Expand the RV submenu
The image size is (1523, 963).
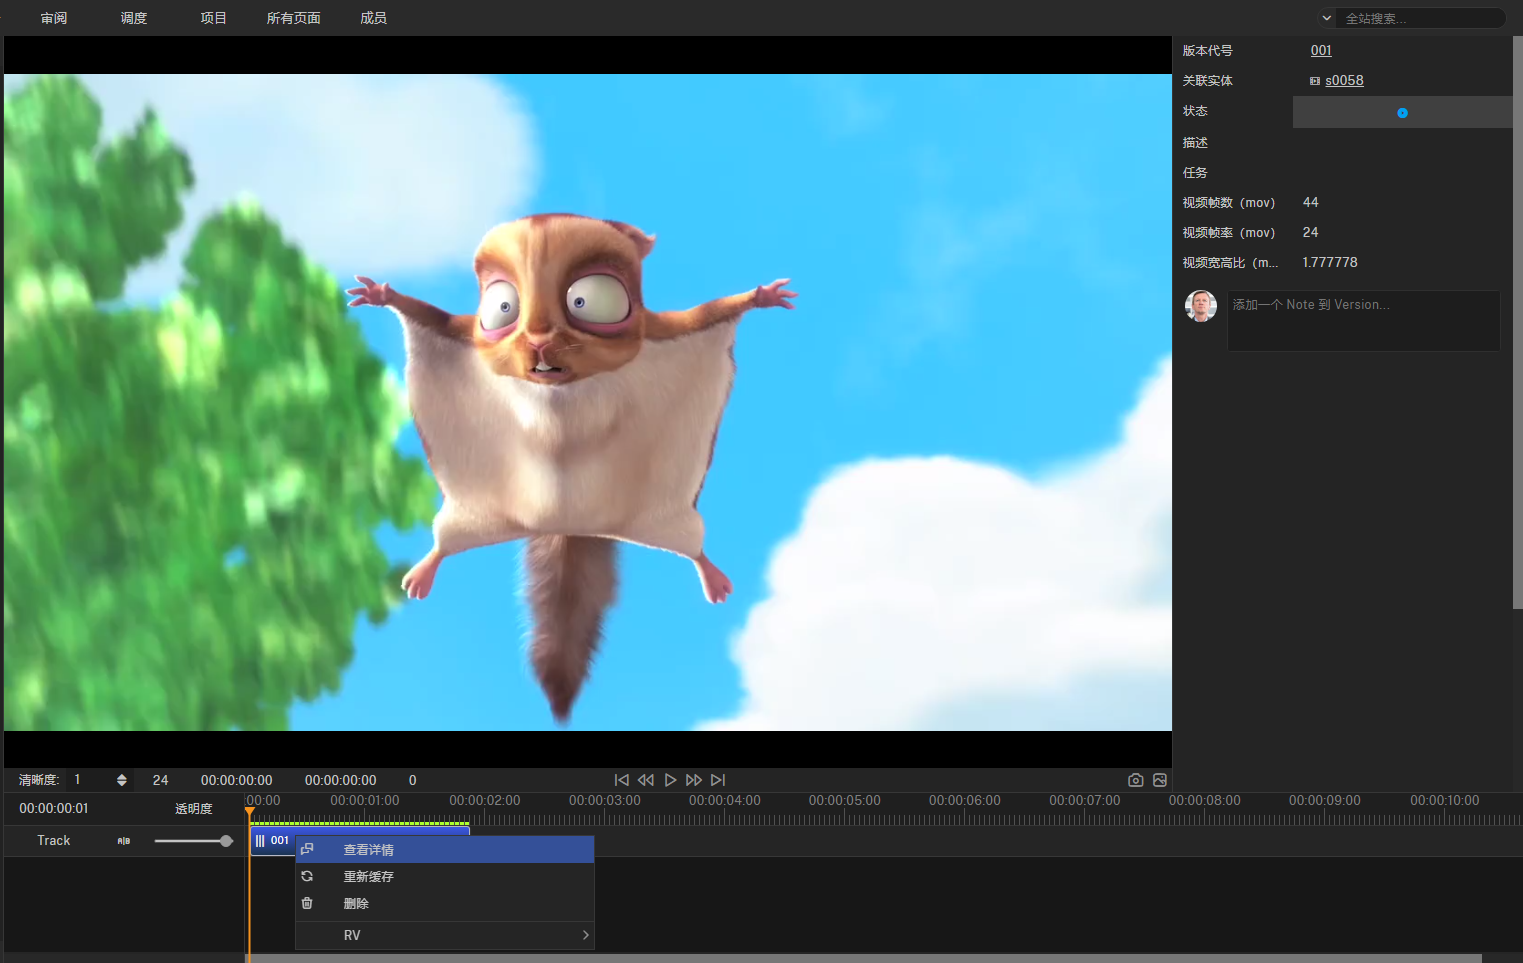pos(445,935)
